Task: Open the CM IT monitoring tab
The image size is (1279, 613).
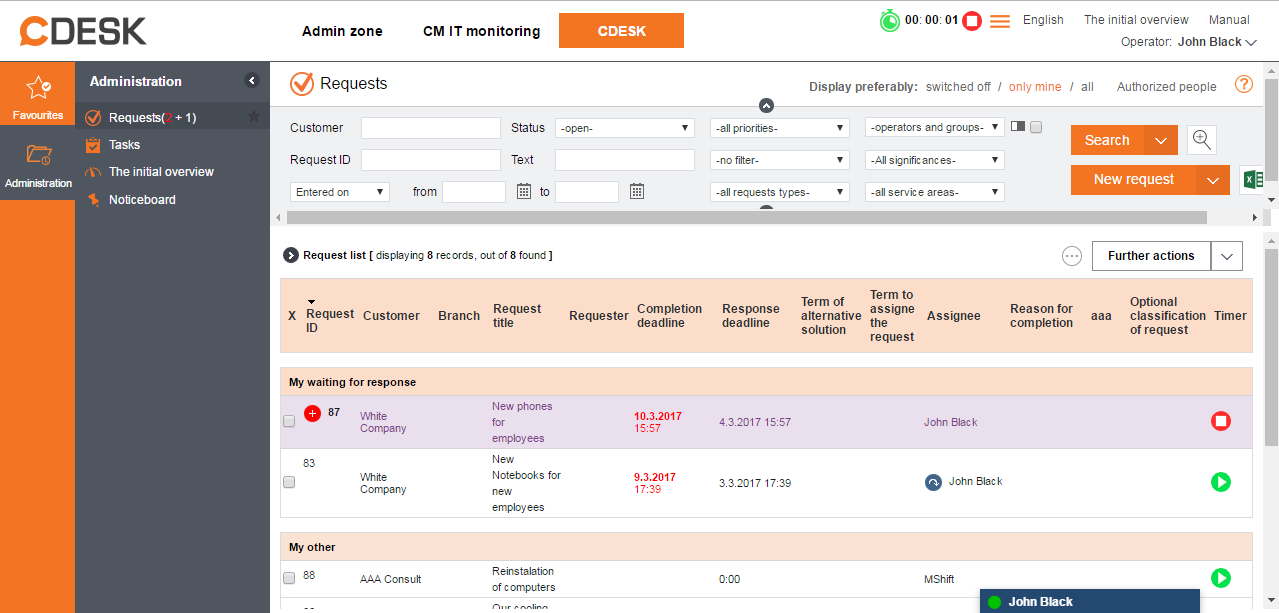Action: point(481,31)
